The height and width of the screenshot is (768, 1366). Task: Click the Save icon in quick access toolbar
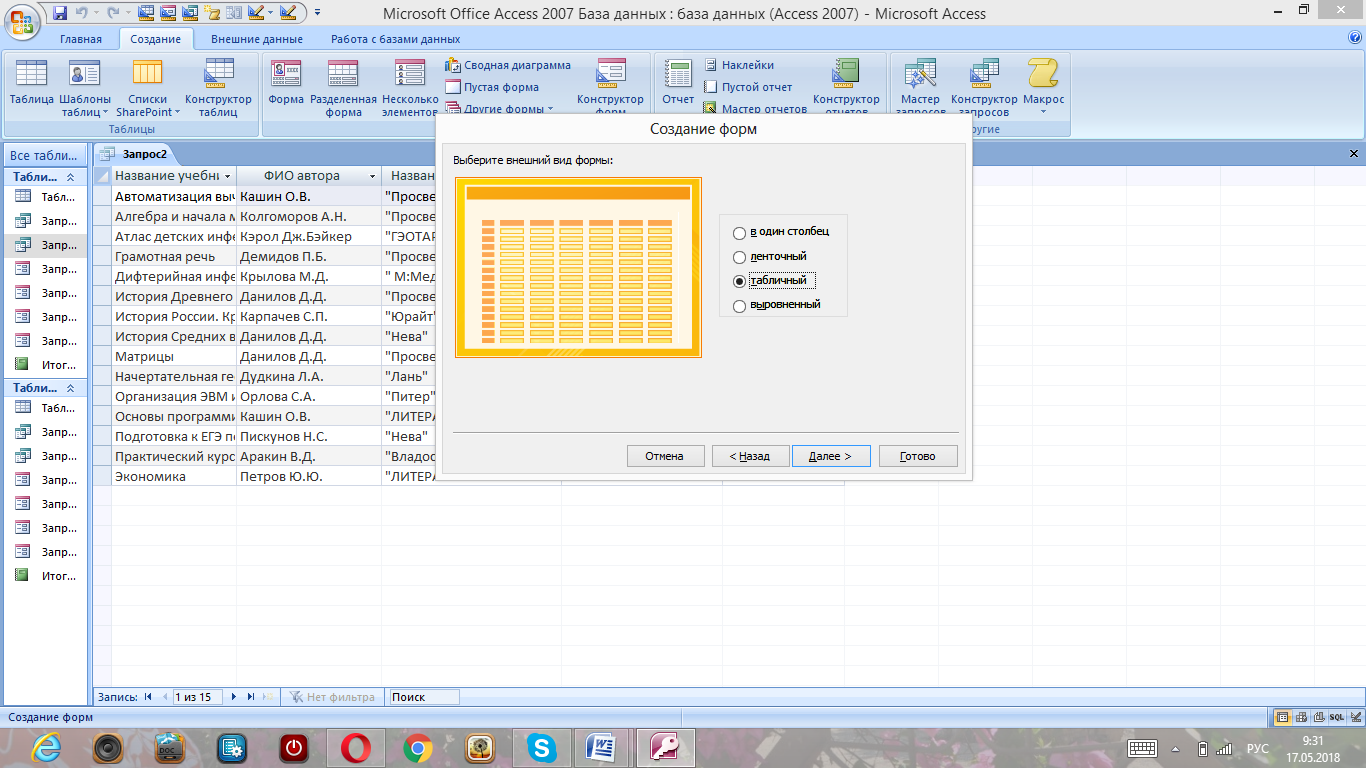pos(60,13)
